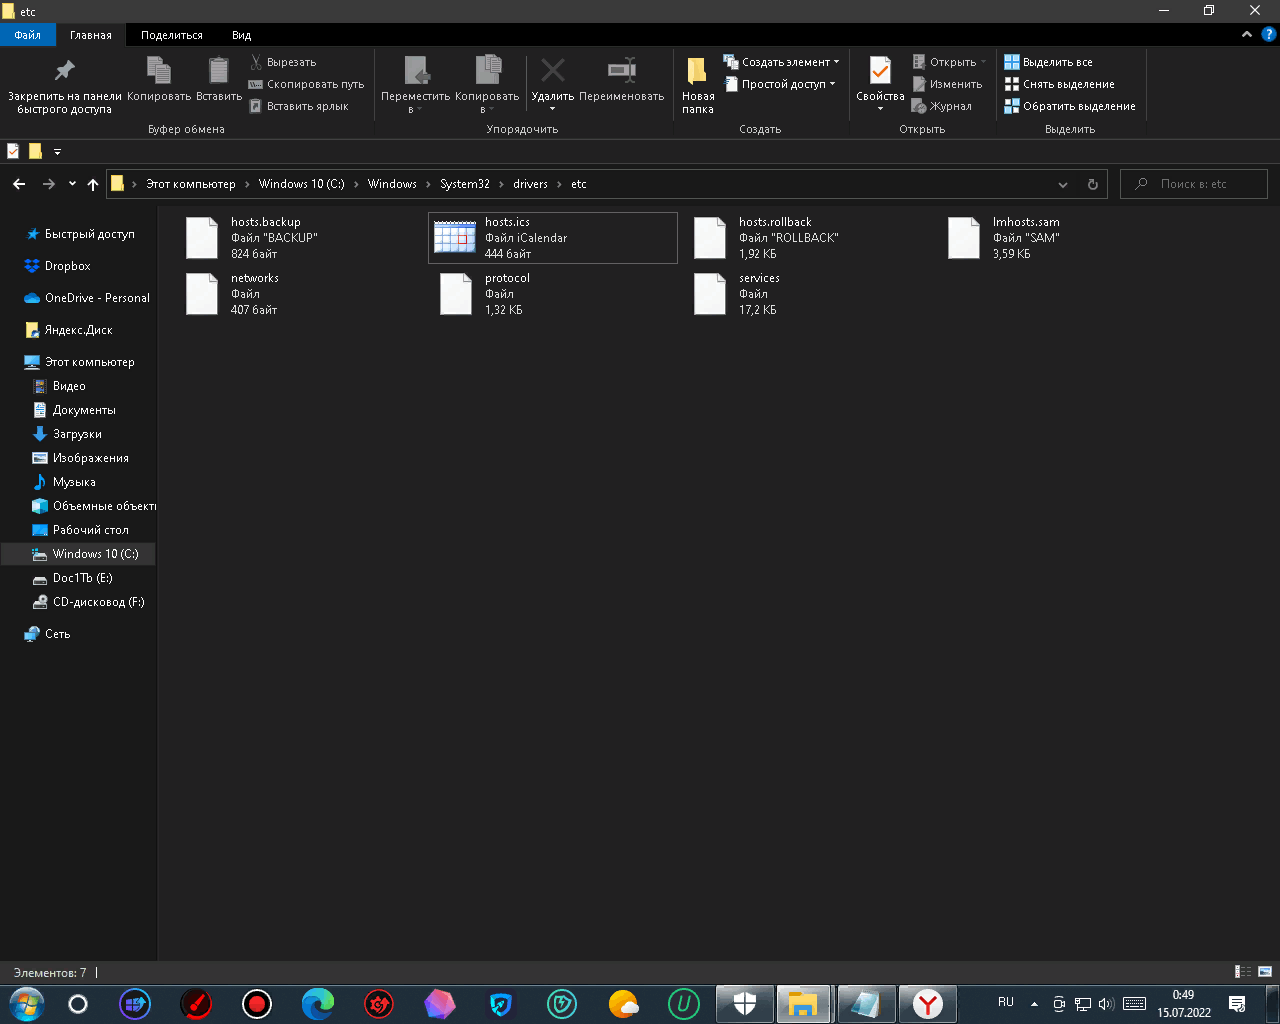Switch to the Вид ribbon tab
This screenshot has height=1024, width=1280.
pyautogui.click(x=242, y=35)
